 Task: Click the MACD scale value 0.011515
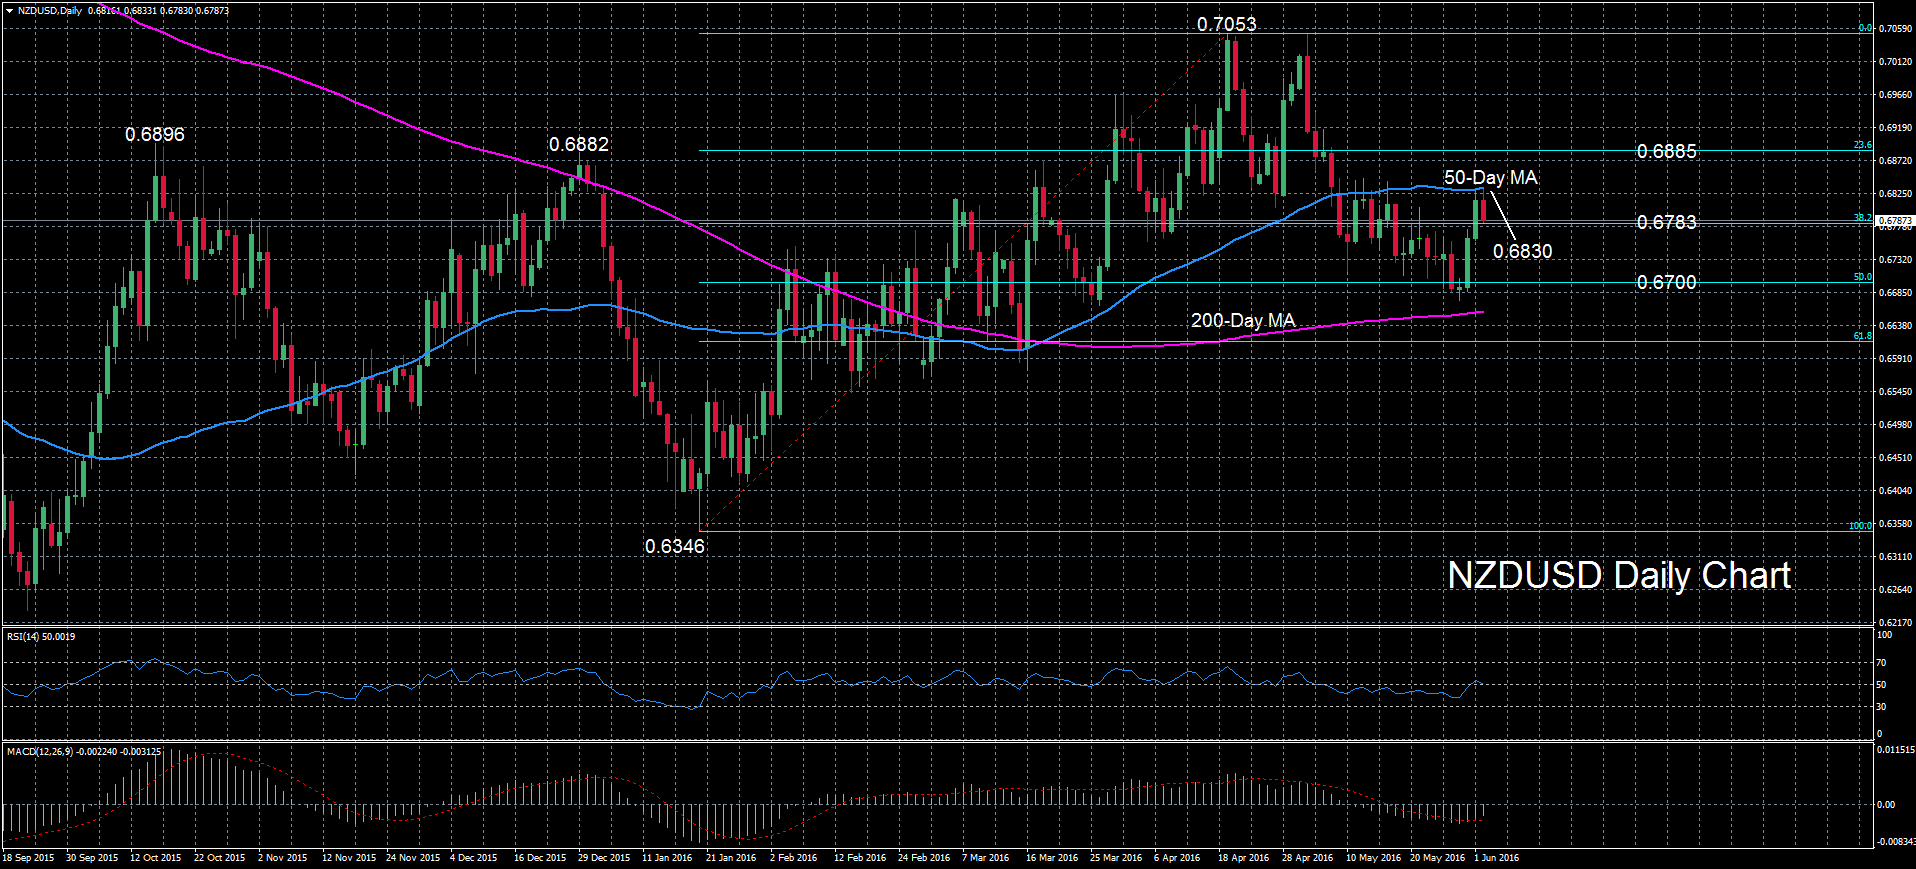1896,749
